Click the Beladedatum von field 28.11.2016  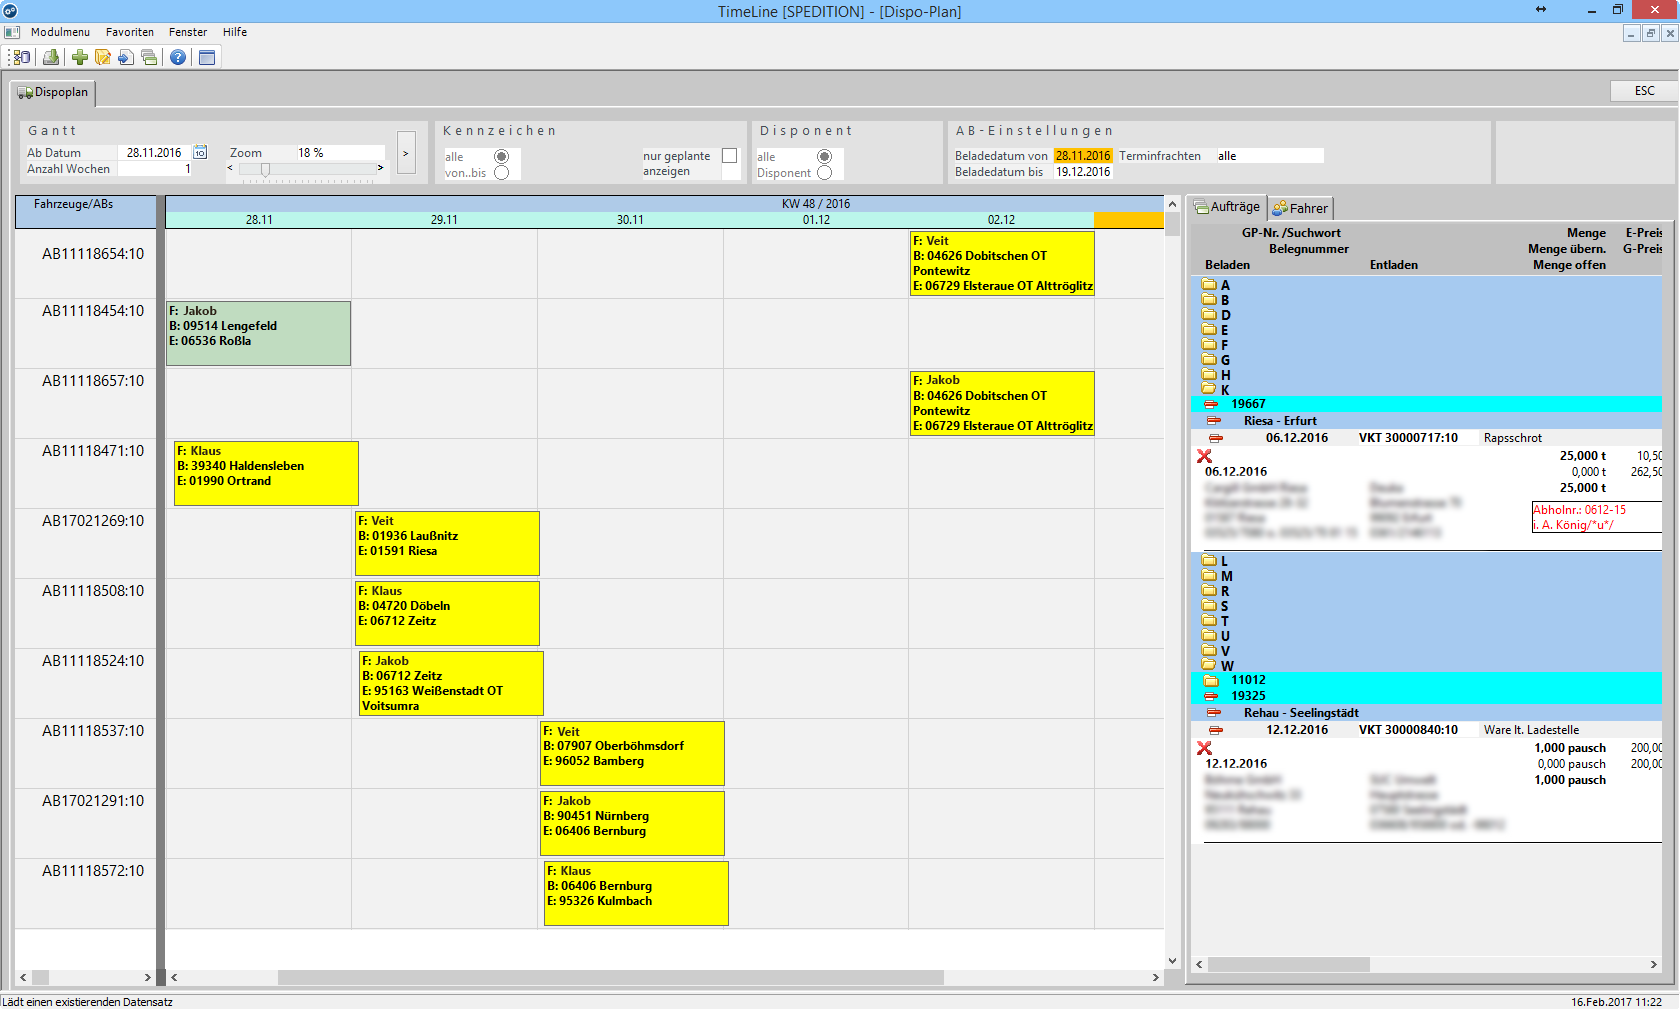click(1083, 156)
